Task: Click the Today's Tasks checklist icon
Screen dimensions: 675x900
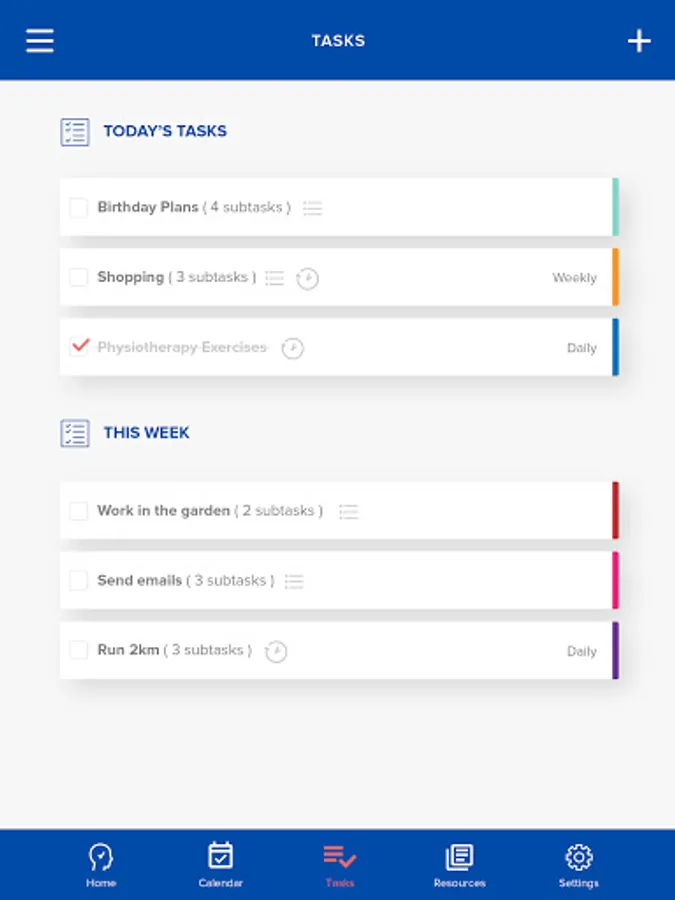Action: (75, 132)
